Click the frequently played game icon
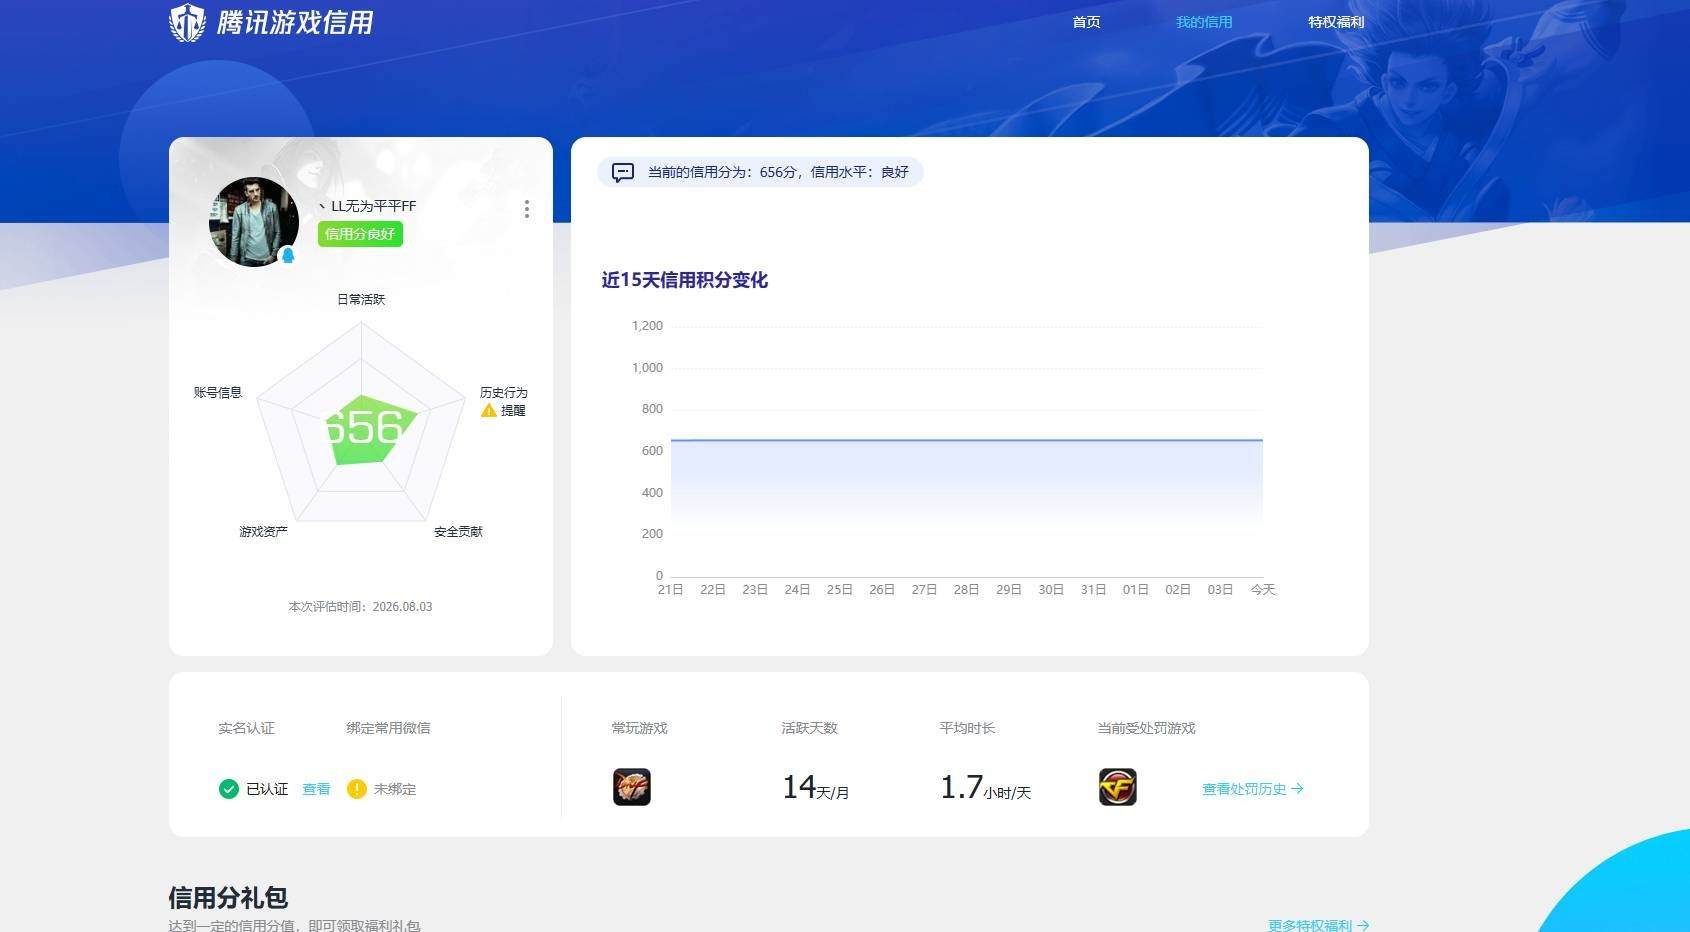This screenshot has width=1690, height=932. [632, 787]
